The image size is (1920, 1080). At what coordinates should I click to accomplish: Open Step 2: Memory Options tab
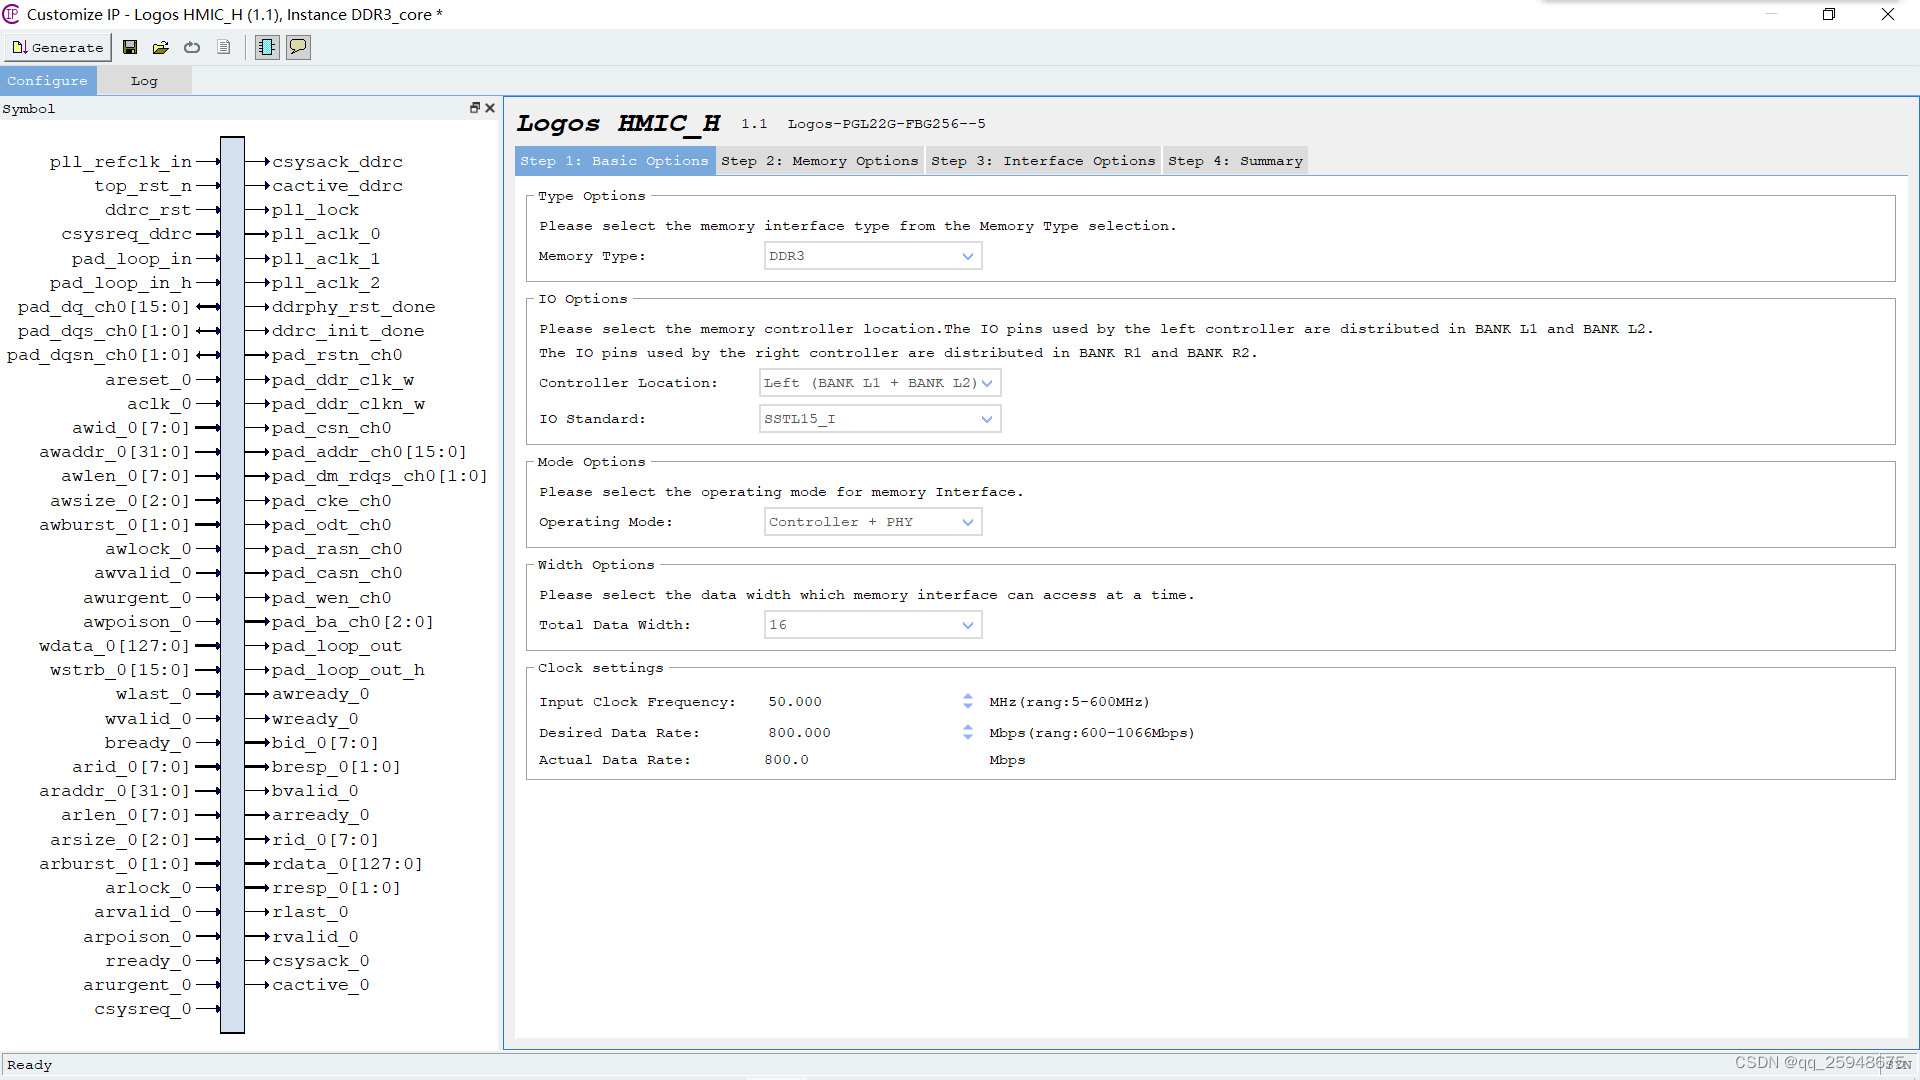point(819,161)
